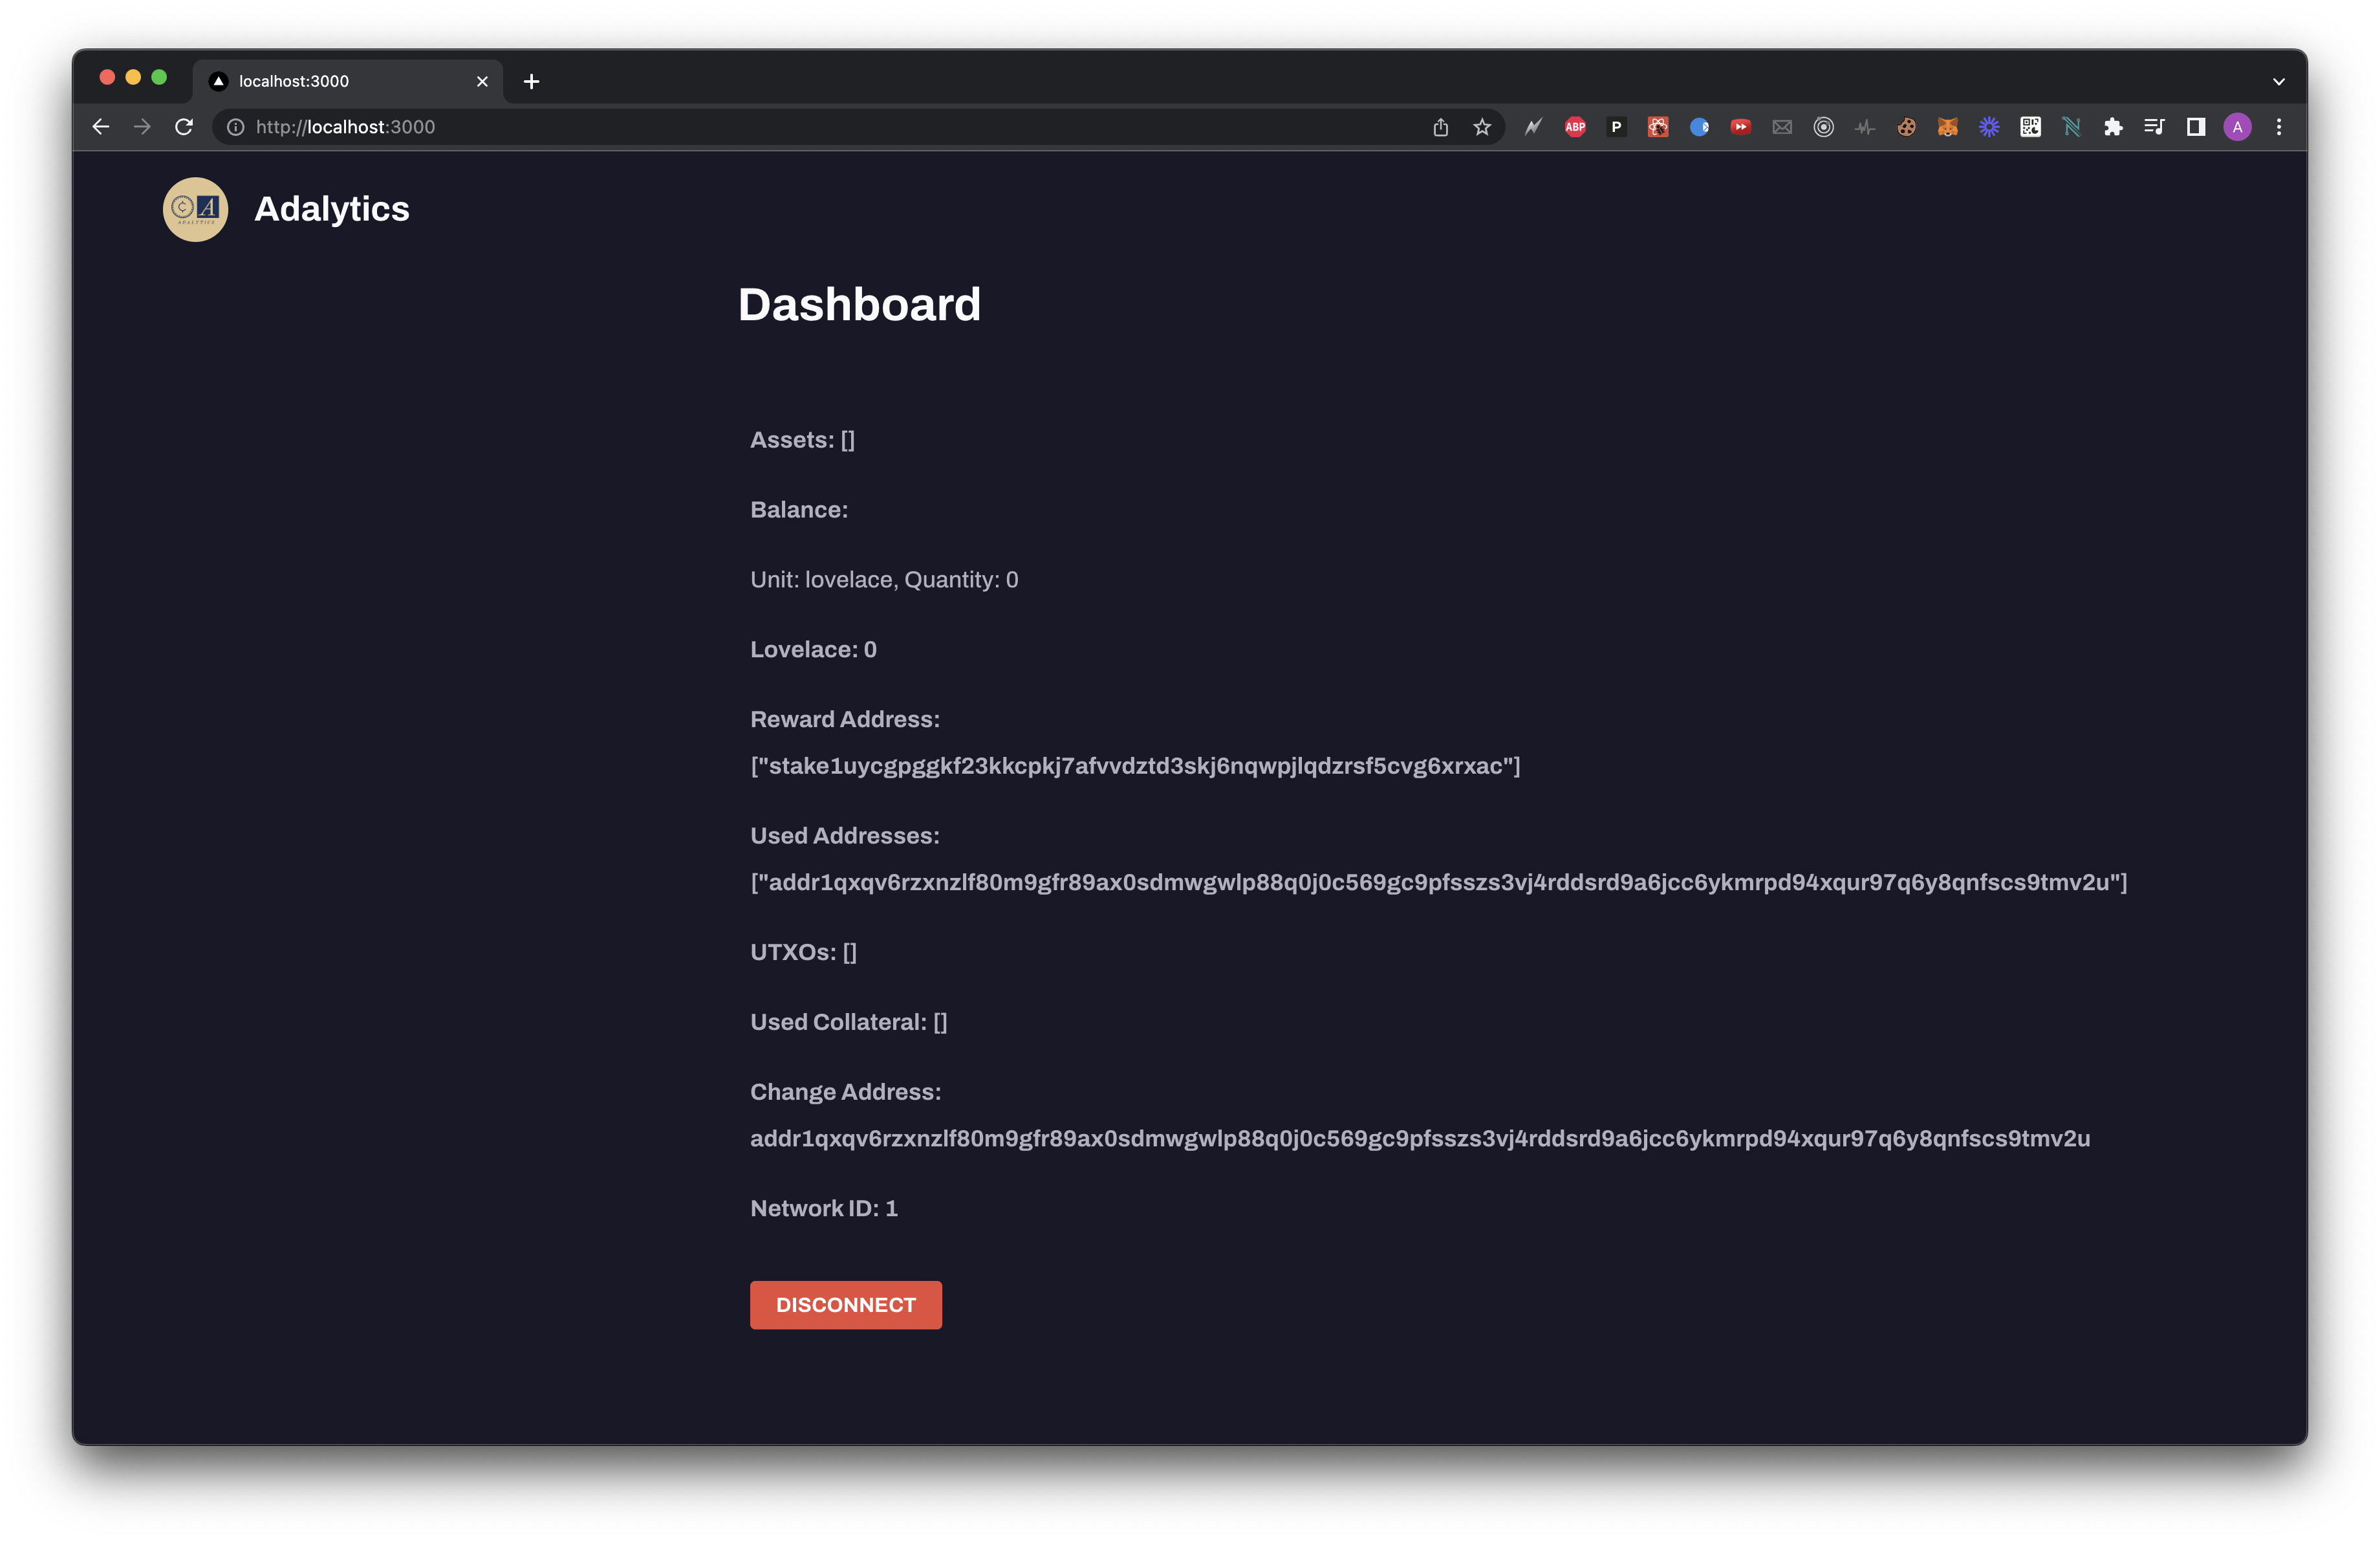Image resolution: width=2380 pixels, height=1541 pixels.
Task: Expand the tab search chevron
Action: [x=2279, y=82]
